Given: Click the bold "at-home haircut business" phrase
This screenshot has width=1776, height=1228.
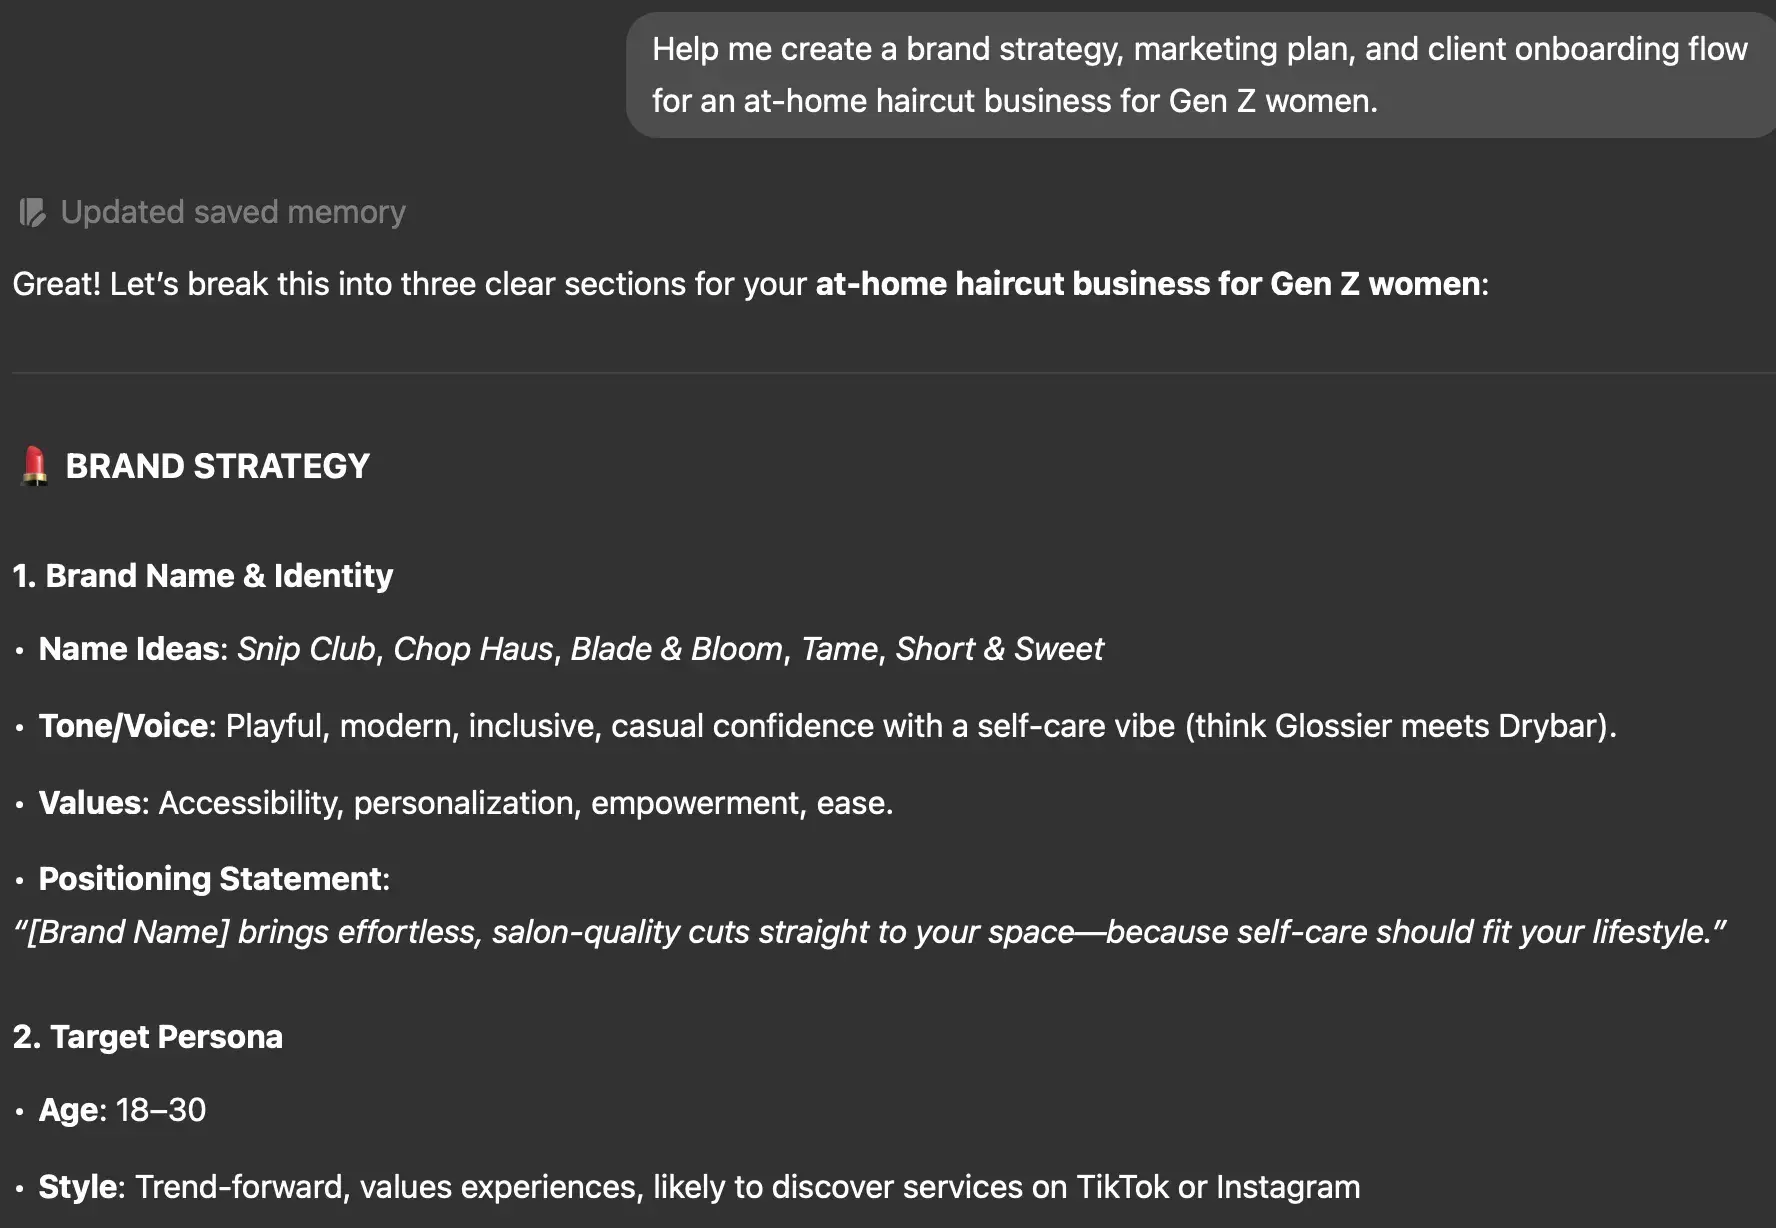Looking at the screenshot, I should coord(1013,284).
